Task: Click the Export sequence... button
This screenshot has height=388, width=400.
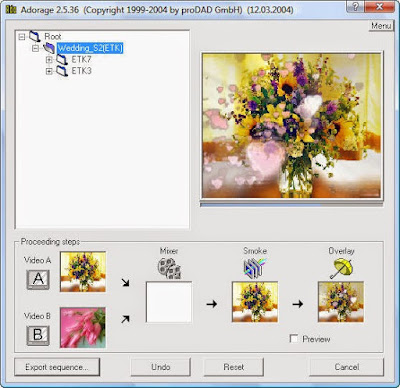Action: pos(57,367)
